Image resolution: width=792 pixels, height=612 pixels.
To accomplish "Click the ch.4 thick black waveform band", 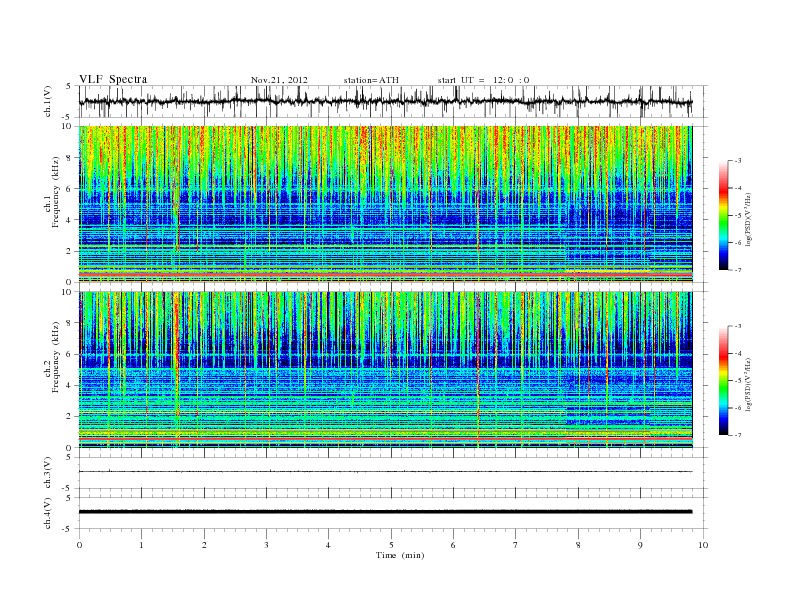I will pyautogui.click(x=386, y=512).
